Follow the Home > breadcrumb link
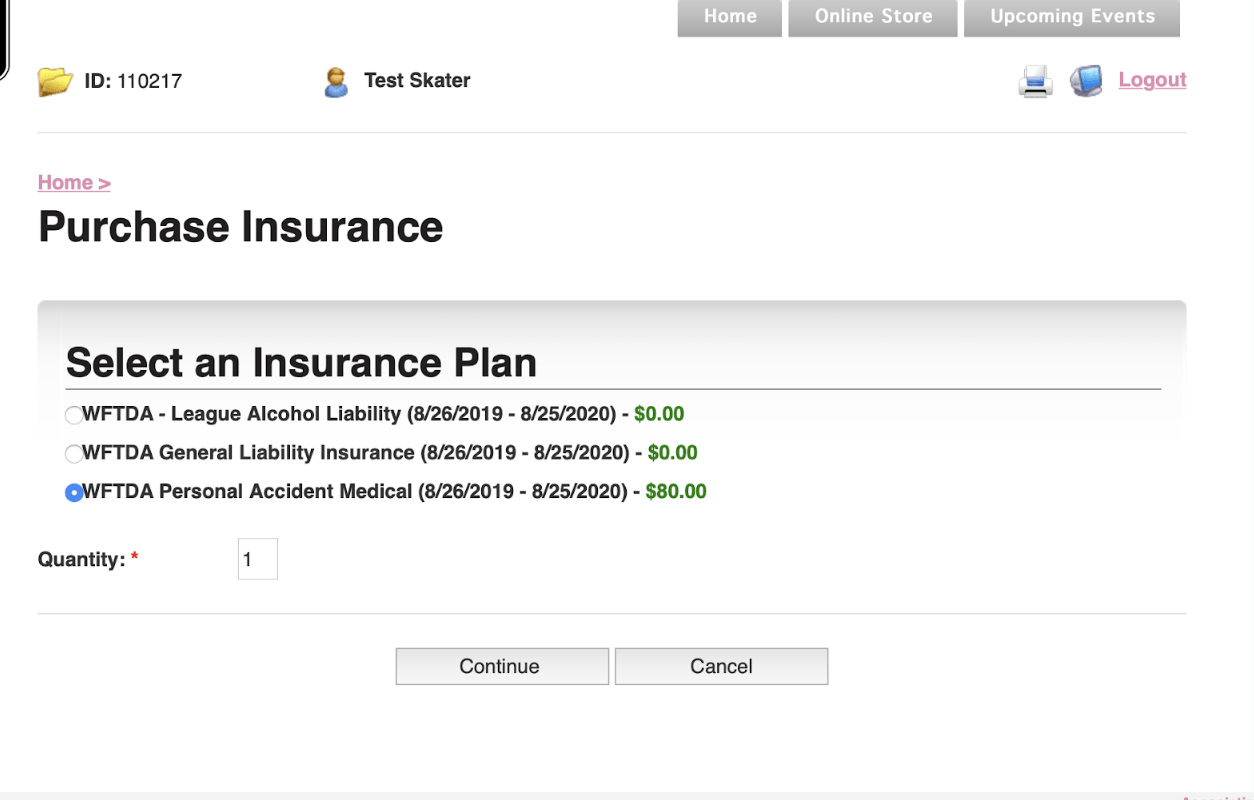The height and width of the screenshot is (800, 1254). coord(74,182)
